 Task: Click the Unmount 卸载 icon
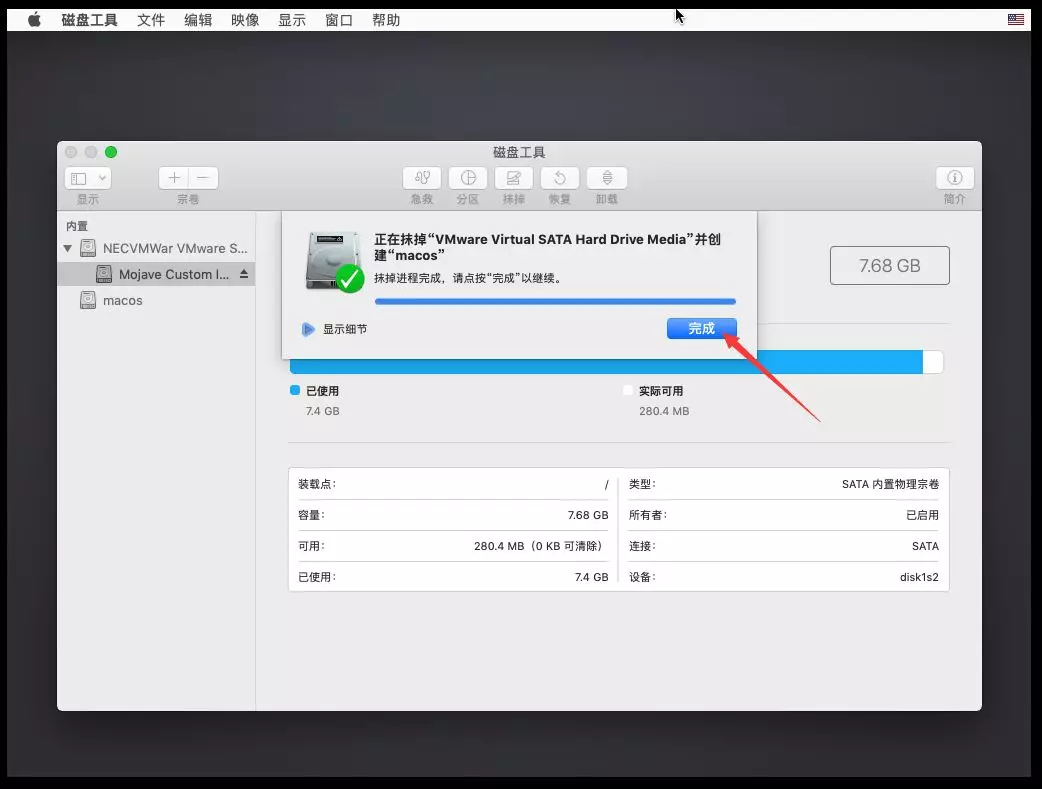[607, 177]
